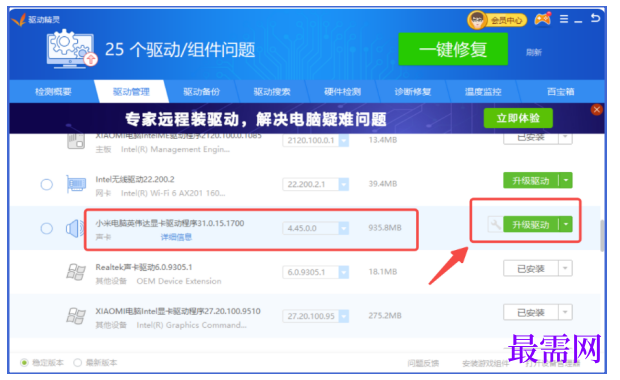Click the 18.1MB size value
The height and width of the screenshot is (380, 620).
[382, 272]
